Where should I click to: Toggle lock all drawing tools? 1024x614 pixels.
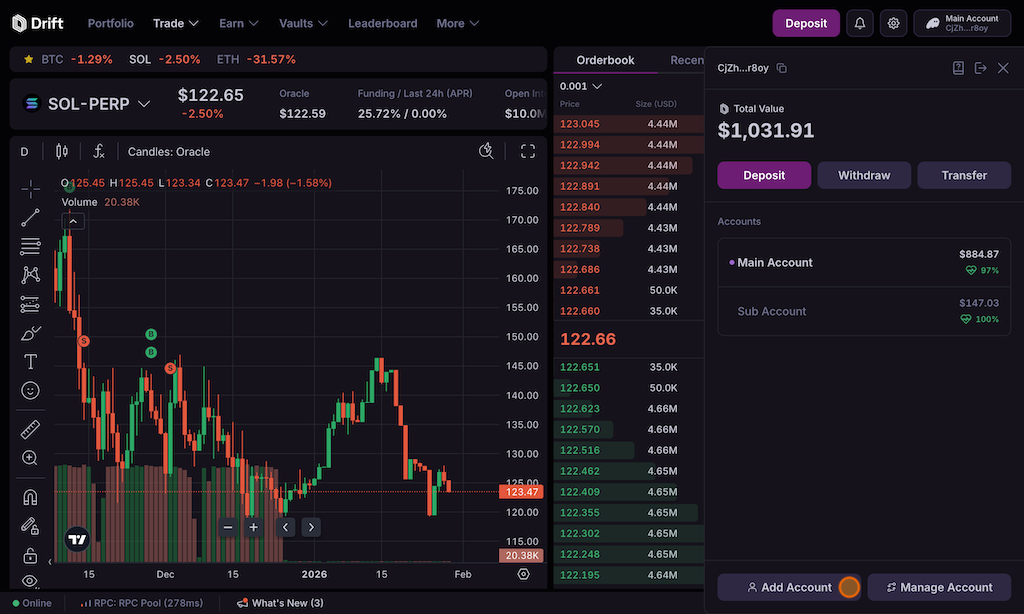30,555
